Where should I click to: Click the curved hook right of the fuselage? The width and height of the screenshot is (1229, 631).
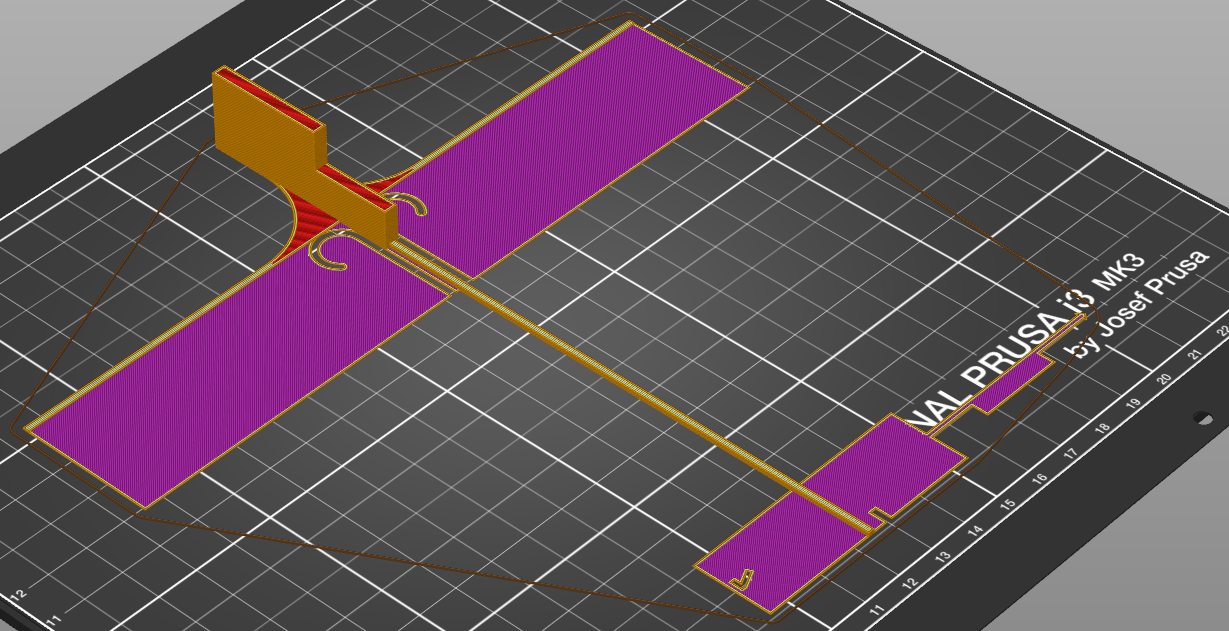(415, 205)
